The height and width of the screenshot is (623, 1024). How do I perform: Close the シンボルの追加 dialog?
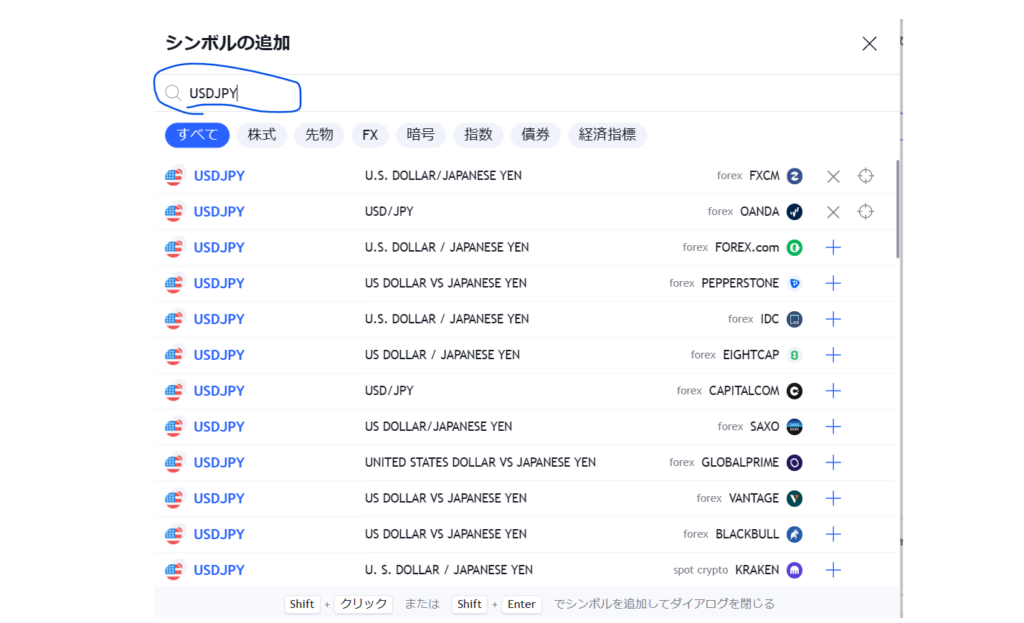869,44
